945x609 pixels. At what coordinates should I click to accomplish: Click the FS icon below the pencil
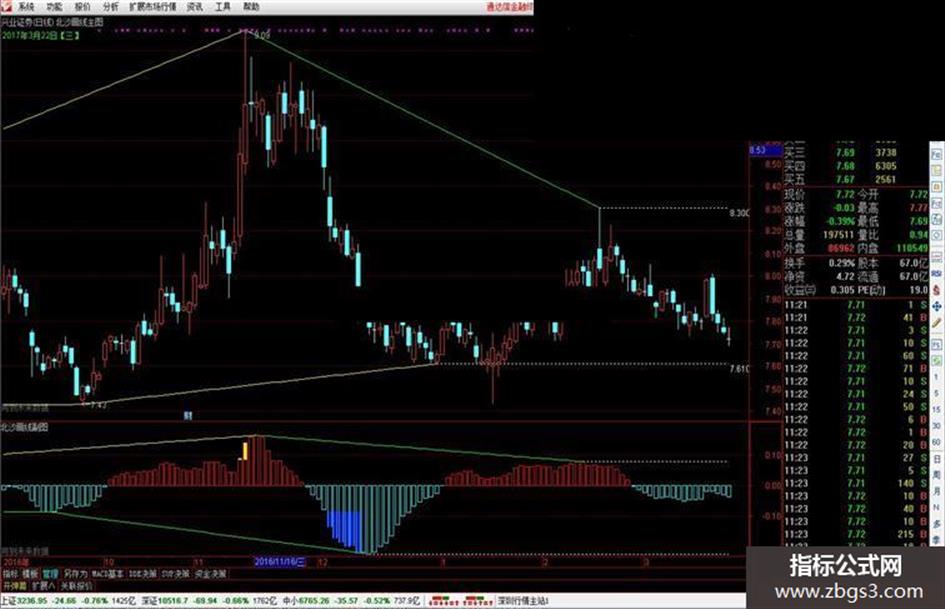pos(937,344)
